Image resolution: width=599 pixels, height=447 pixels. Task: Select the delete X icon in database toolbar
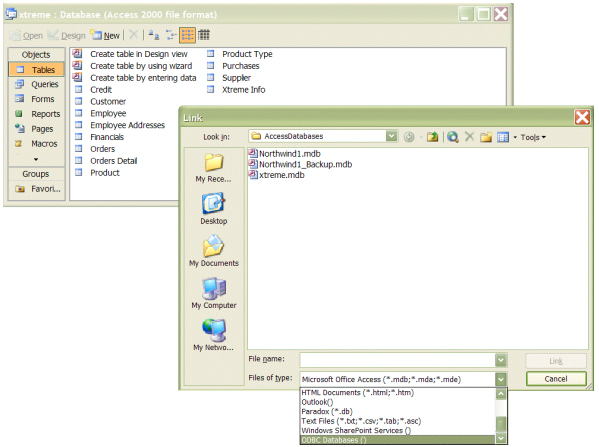(x=133, y=35)
